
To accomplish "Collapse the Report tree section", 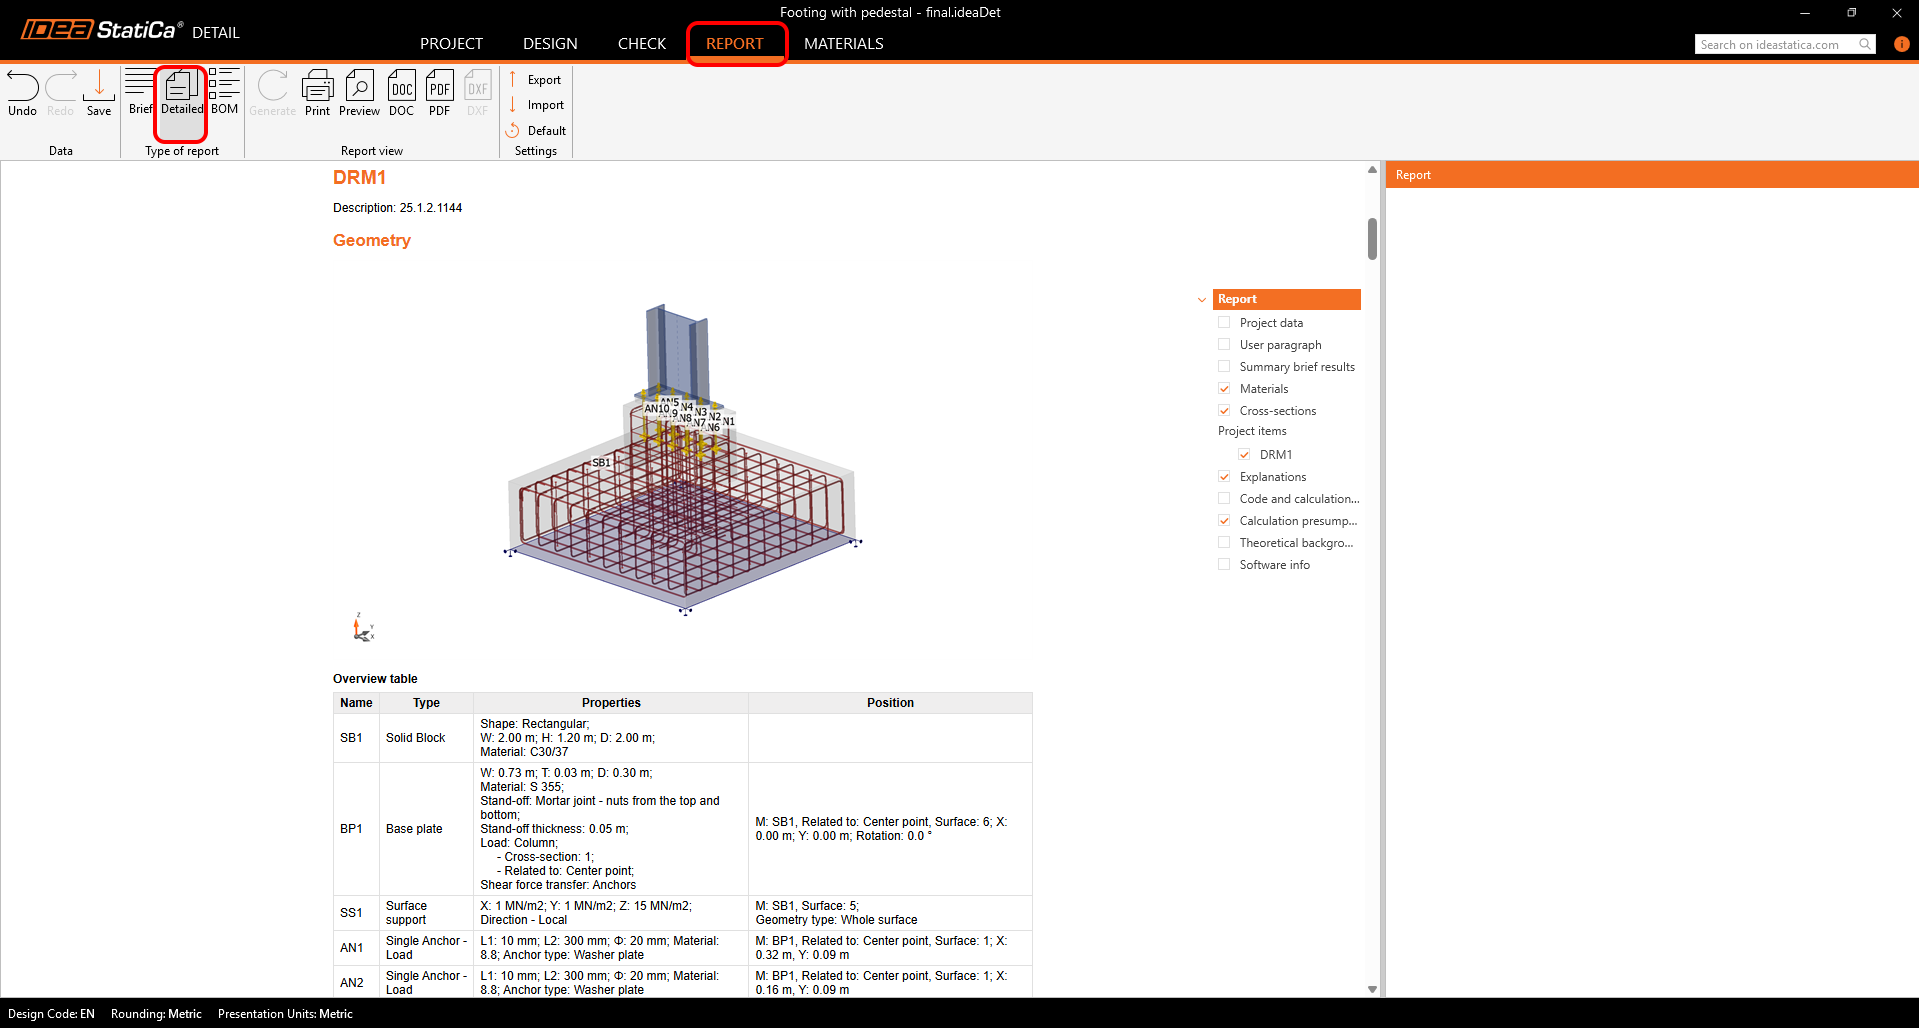I will click(1202, 300).
